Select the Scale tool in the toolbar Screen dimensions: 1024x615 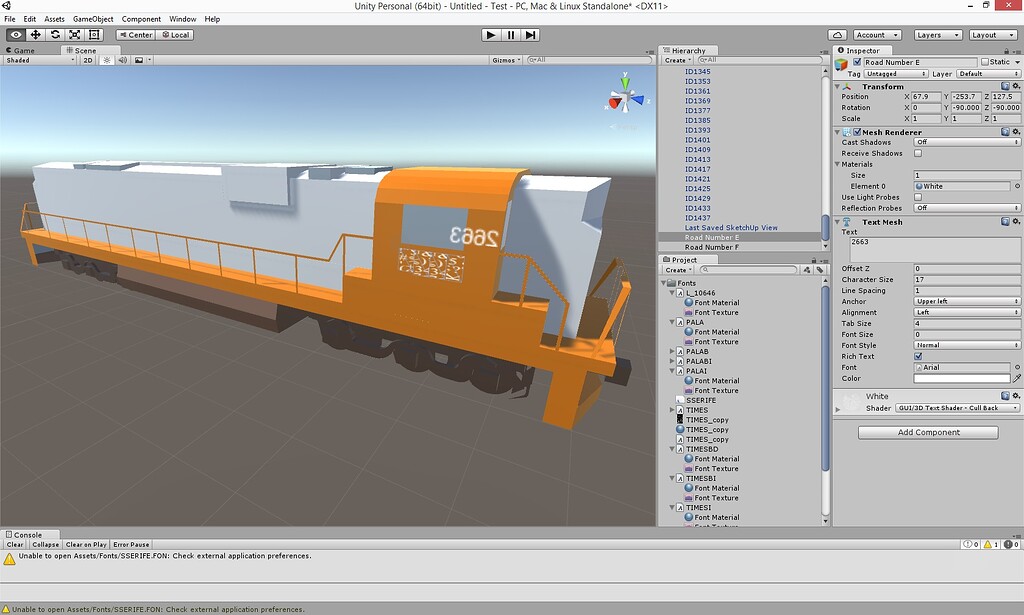76,34
